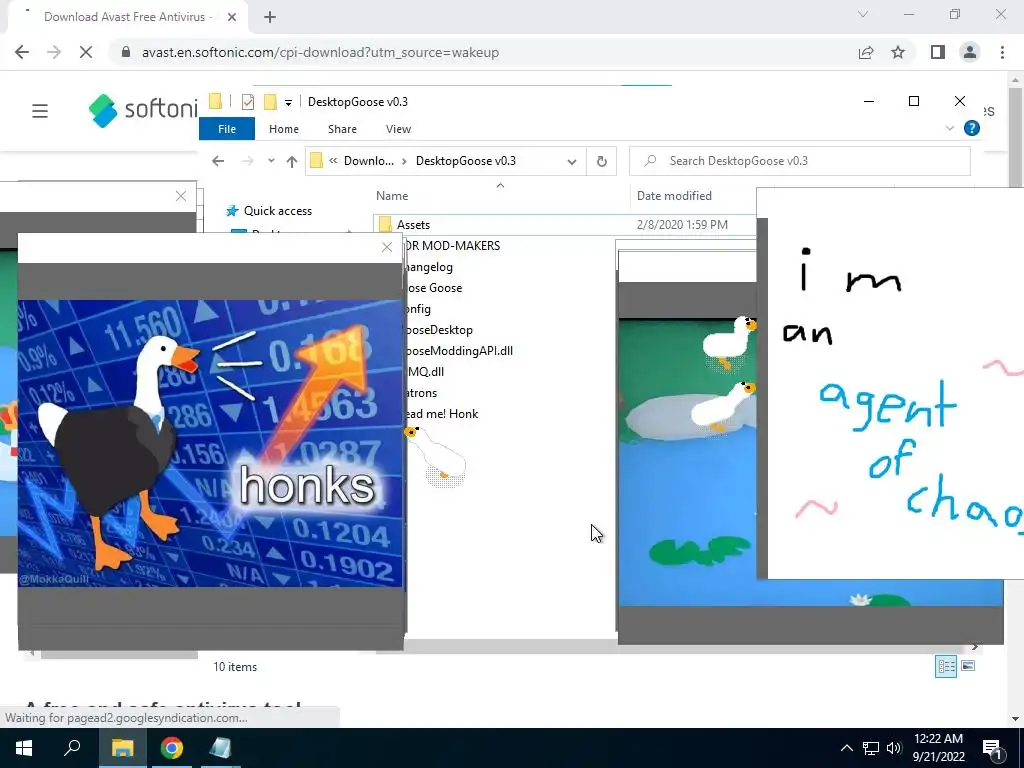Select the config file
Screen dimensions: 1024x768
(x=418, y=309)
